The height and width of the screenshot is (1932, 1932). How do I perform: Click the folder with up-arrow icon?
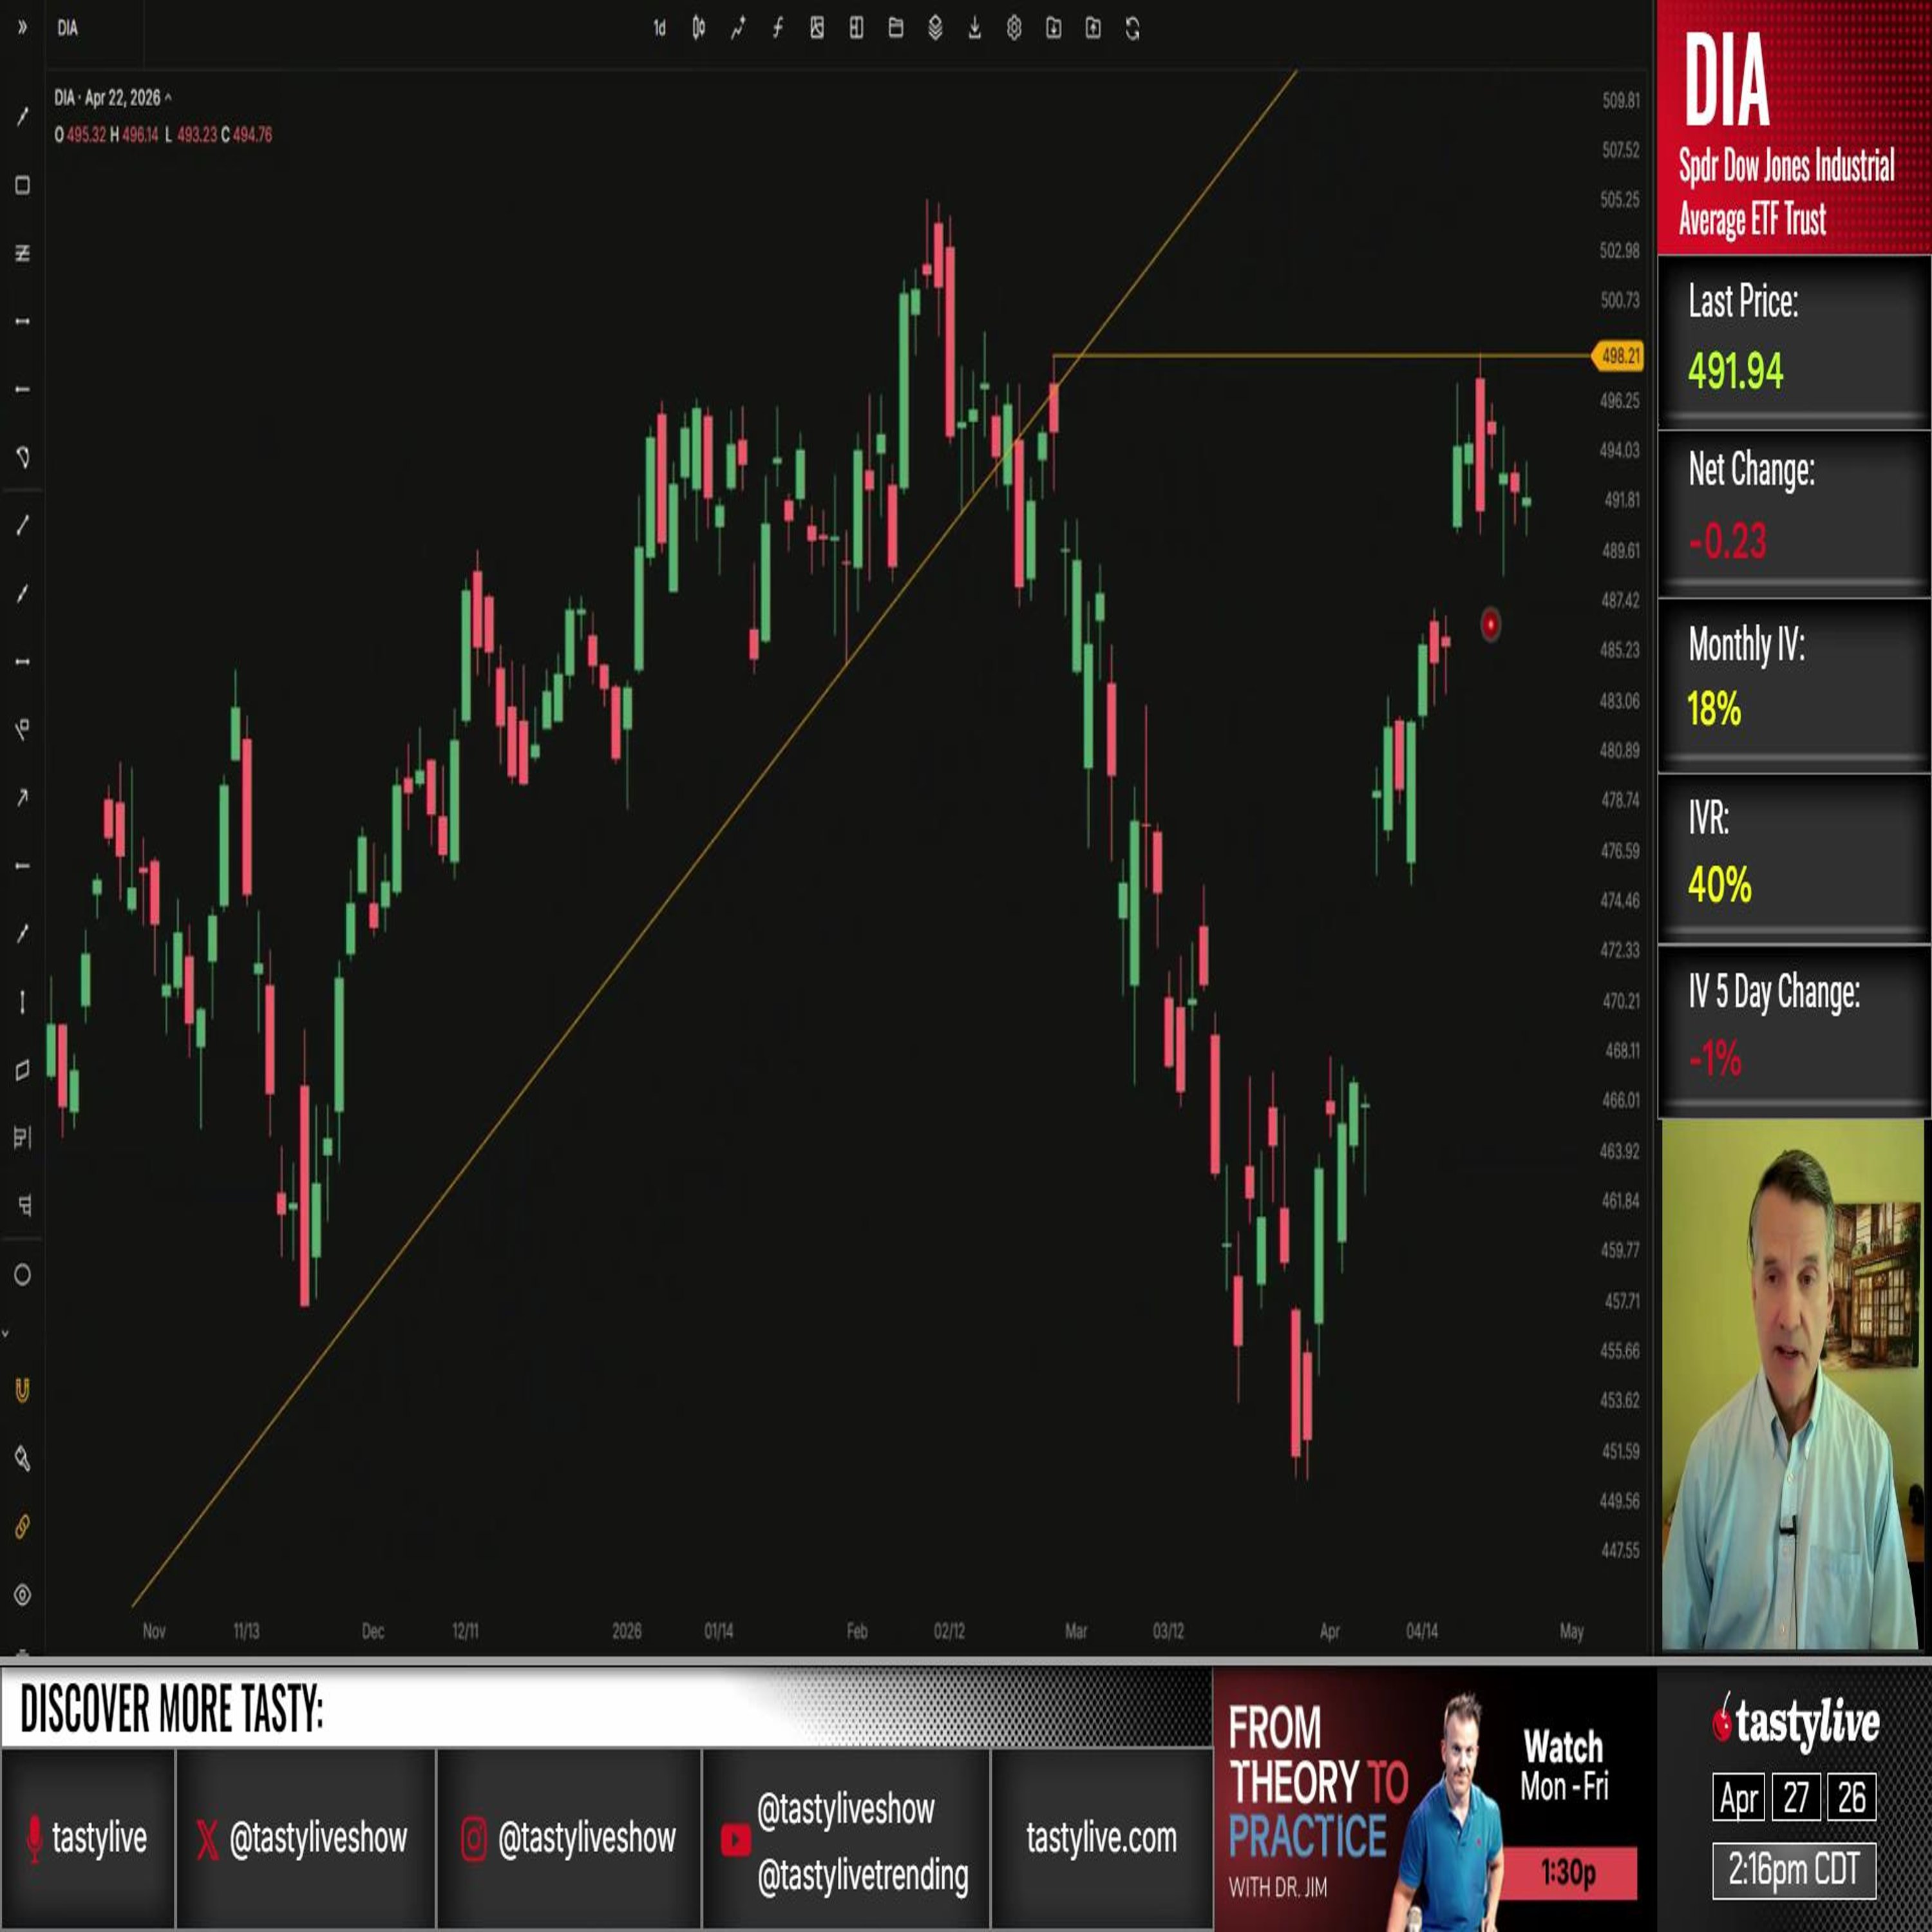[1093, 29]
